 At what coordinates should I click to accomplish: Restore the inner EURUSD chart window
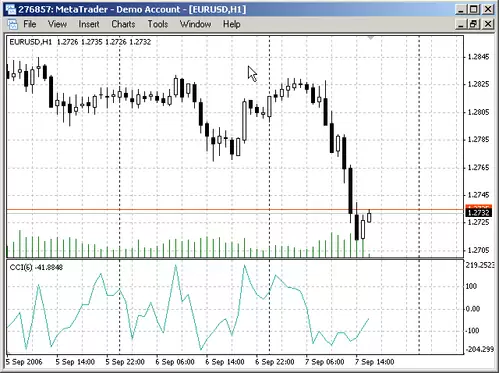point(474,24)
